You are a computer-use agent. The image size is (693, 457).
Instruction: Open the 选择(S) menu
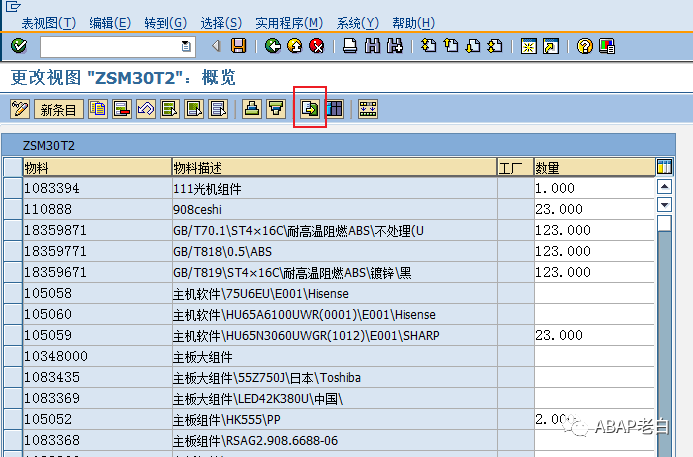click(221, 23)
